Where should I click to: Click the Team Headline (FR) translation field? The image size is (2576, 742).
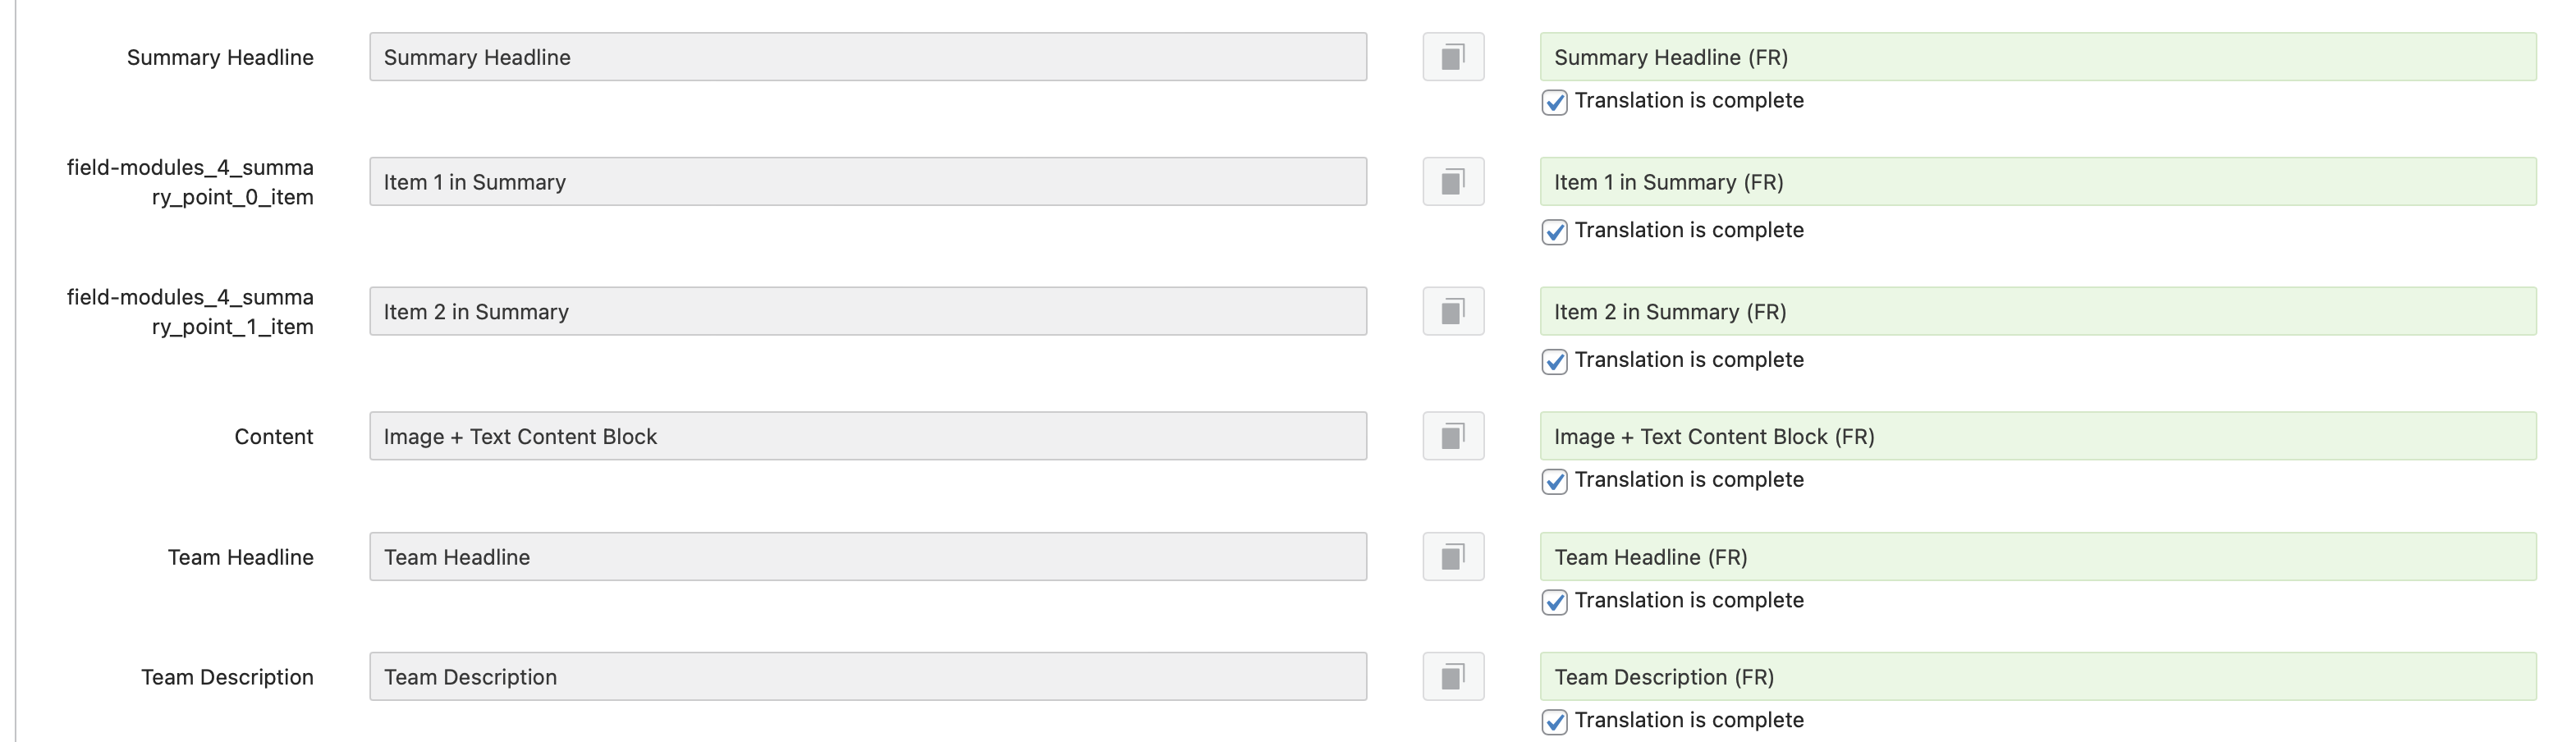tap(2037, 557)
